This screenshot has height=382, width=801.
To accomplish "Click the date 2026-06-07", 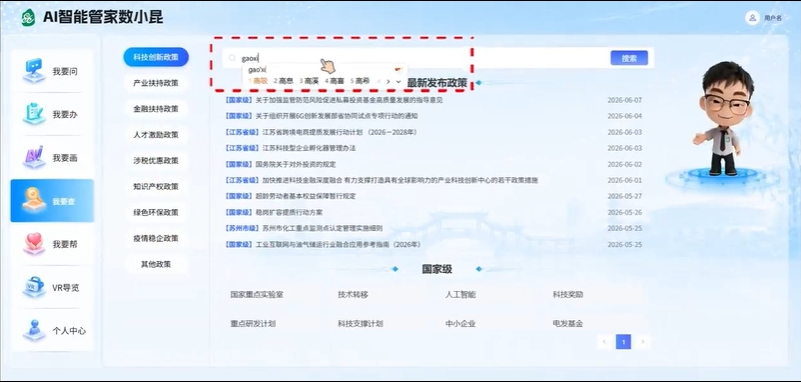I will 624,100.
